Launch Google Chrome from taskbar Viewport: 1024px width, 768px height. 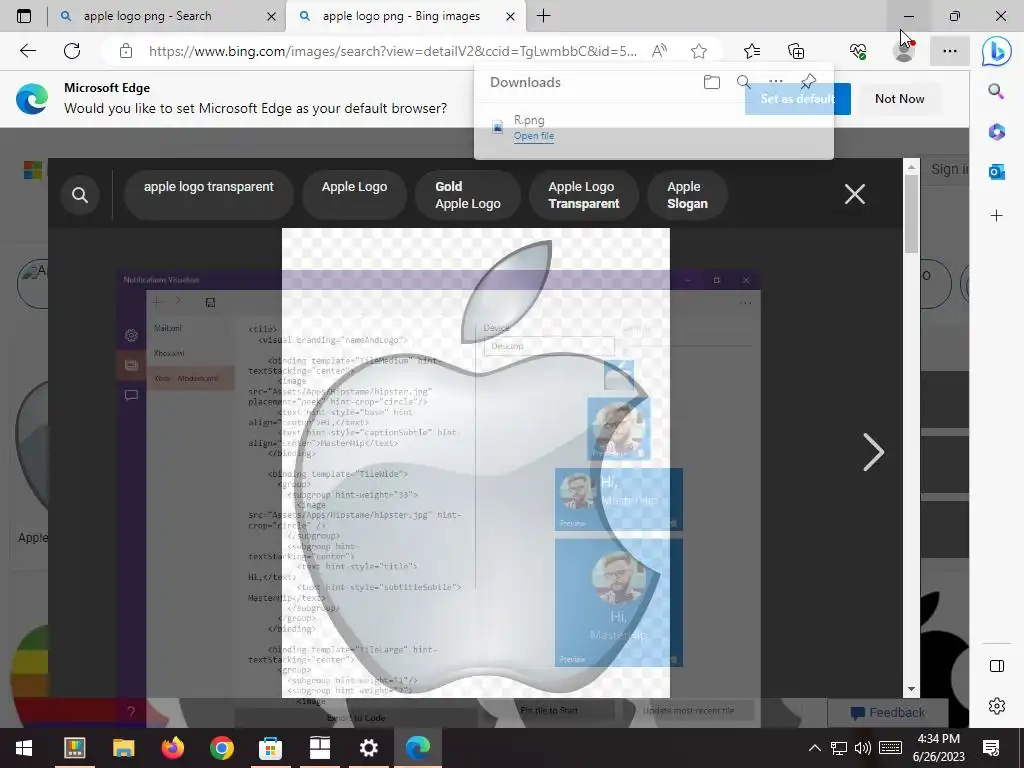221,748
